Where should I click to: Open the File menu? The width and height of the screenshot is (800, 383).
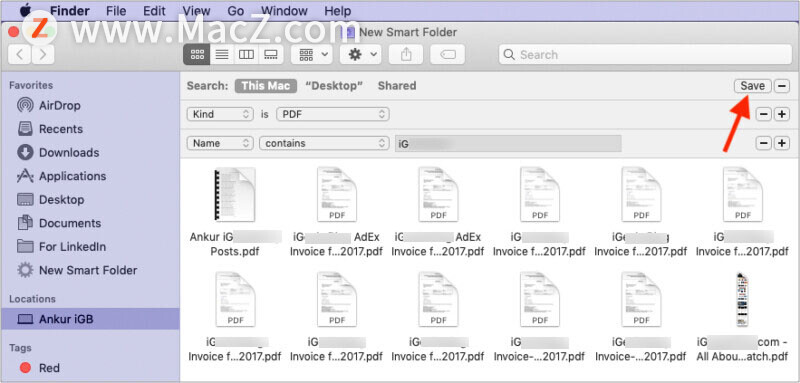point(116,11)
